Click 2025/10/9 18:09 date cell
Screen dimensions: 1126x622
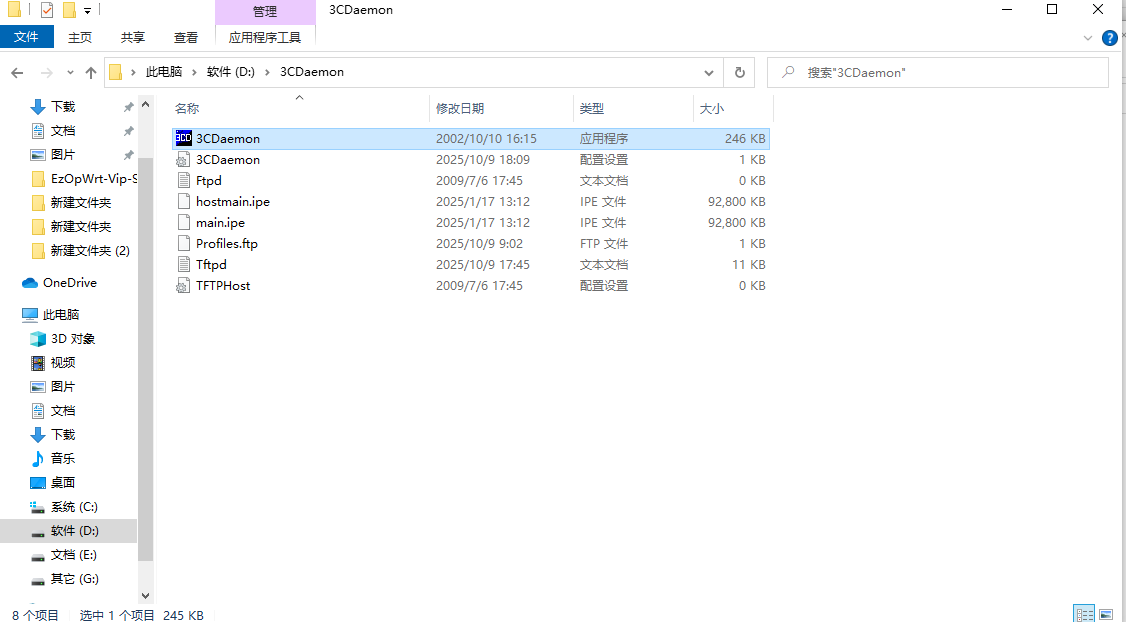click(x=483, y=159)
